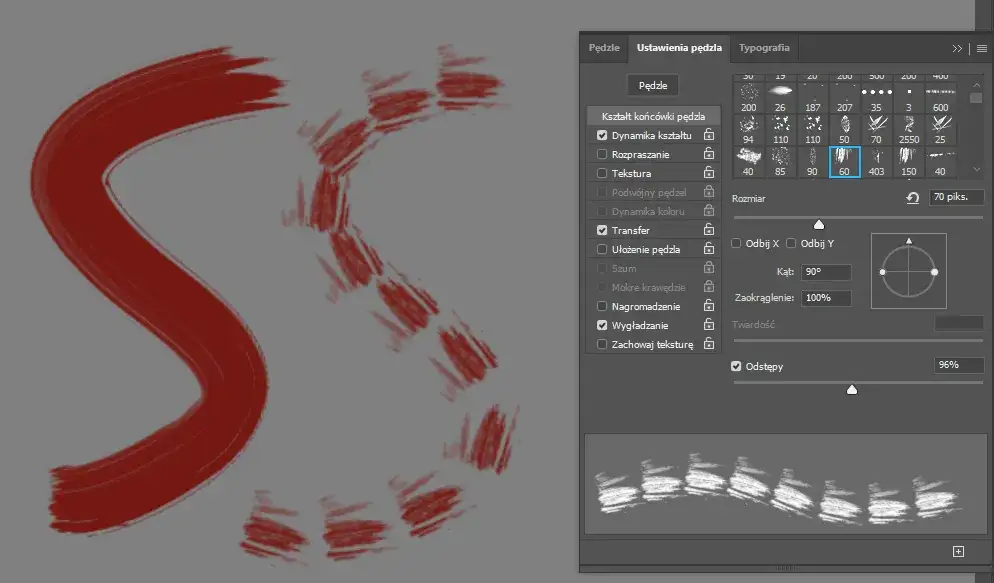Click the Pędzle button
The image size is (994, 583).
click(x=653, y=86)
